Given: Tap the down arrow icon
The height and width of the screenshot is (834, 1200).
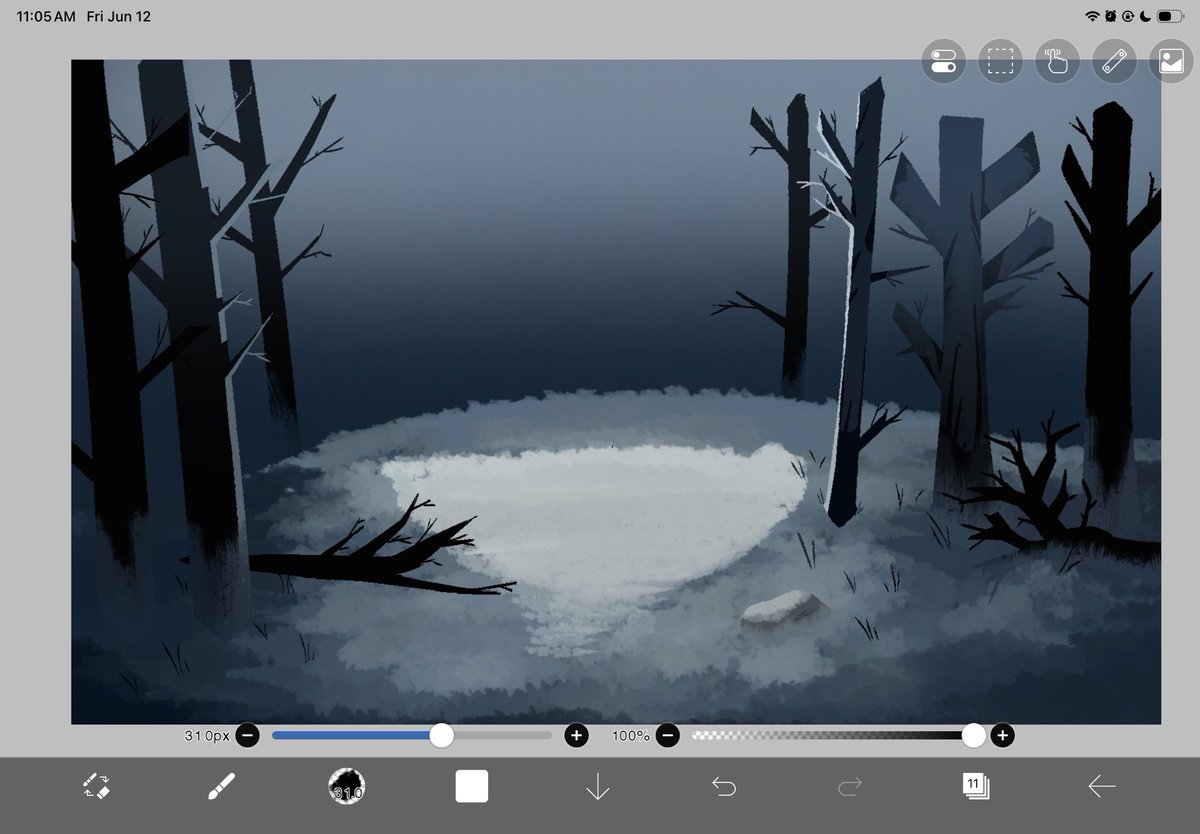Looking at the screenshot, I should coord(597,787).
